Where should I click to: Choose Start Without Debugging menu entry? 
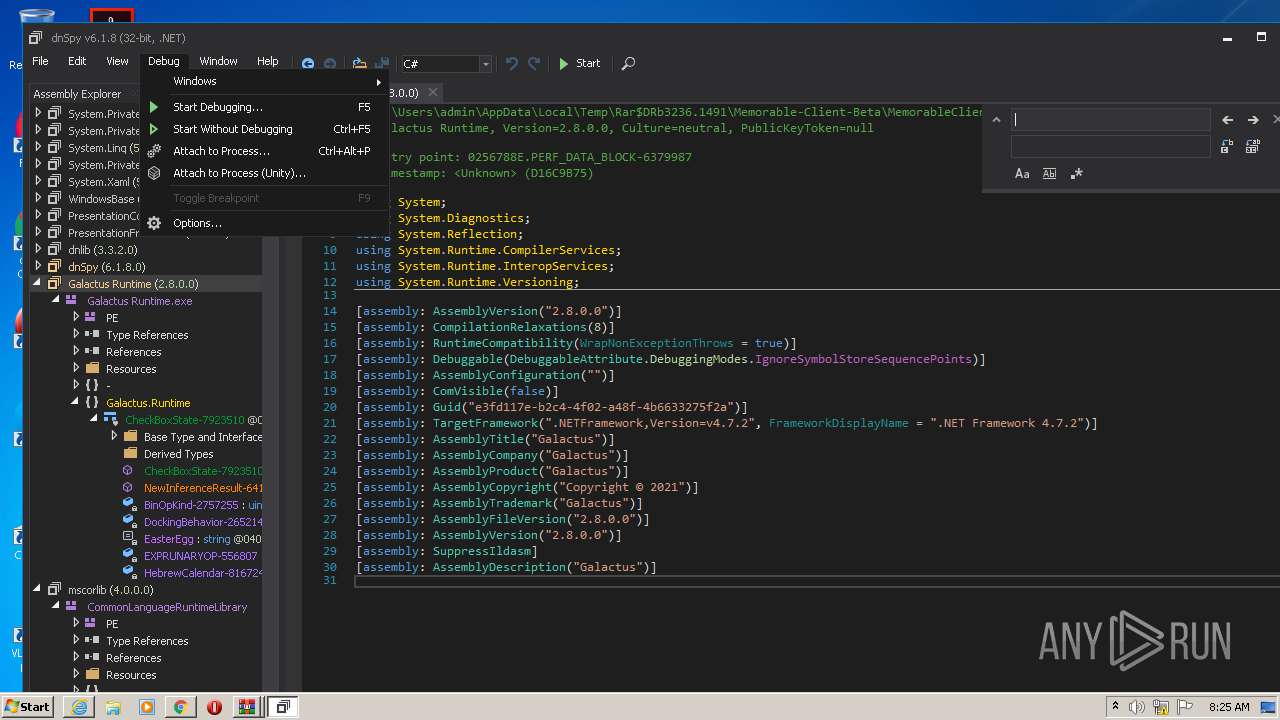pos(264,129)
